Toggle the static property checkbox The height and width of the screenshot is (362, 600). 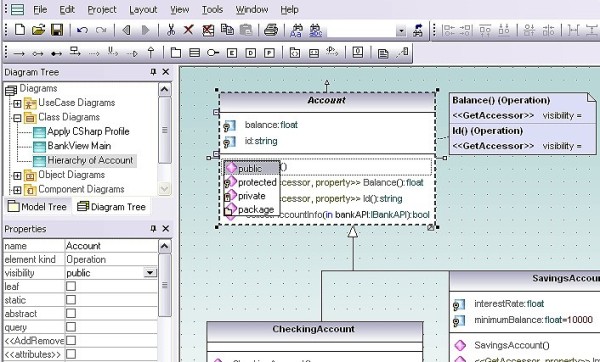[x=71, y=300]
